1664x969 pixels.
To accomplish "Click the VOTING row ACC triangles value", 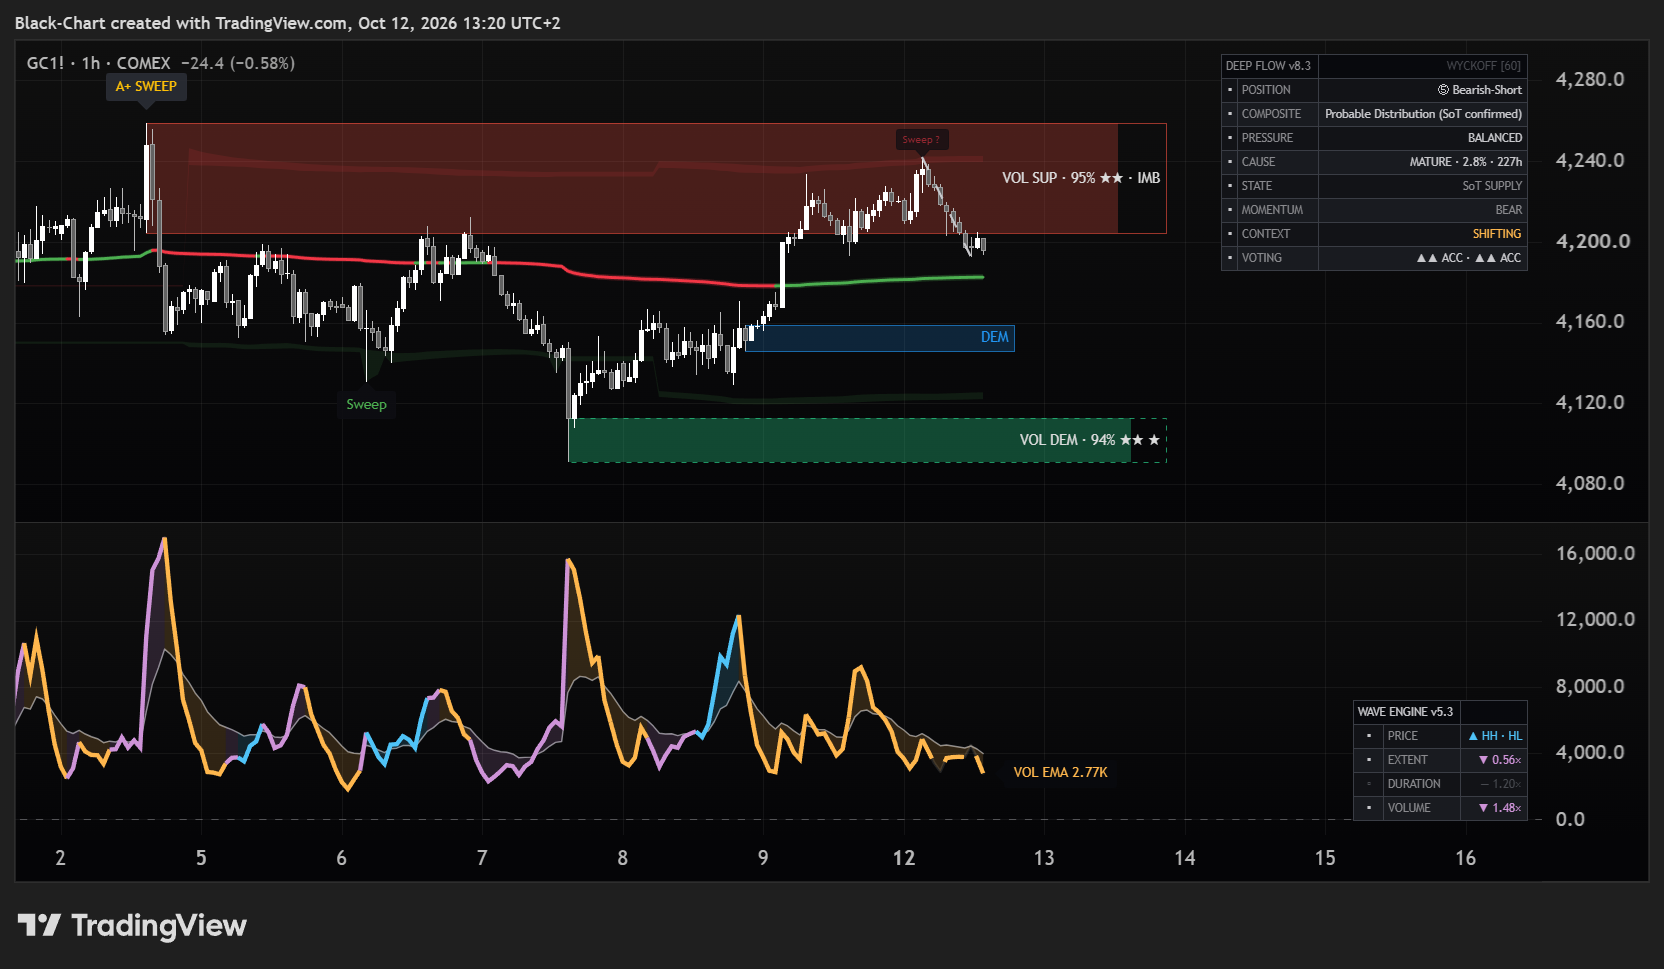I will coord(1469,258).
